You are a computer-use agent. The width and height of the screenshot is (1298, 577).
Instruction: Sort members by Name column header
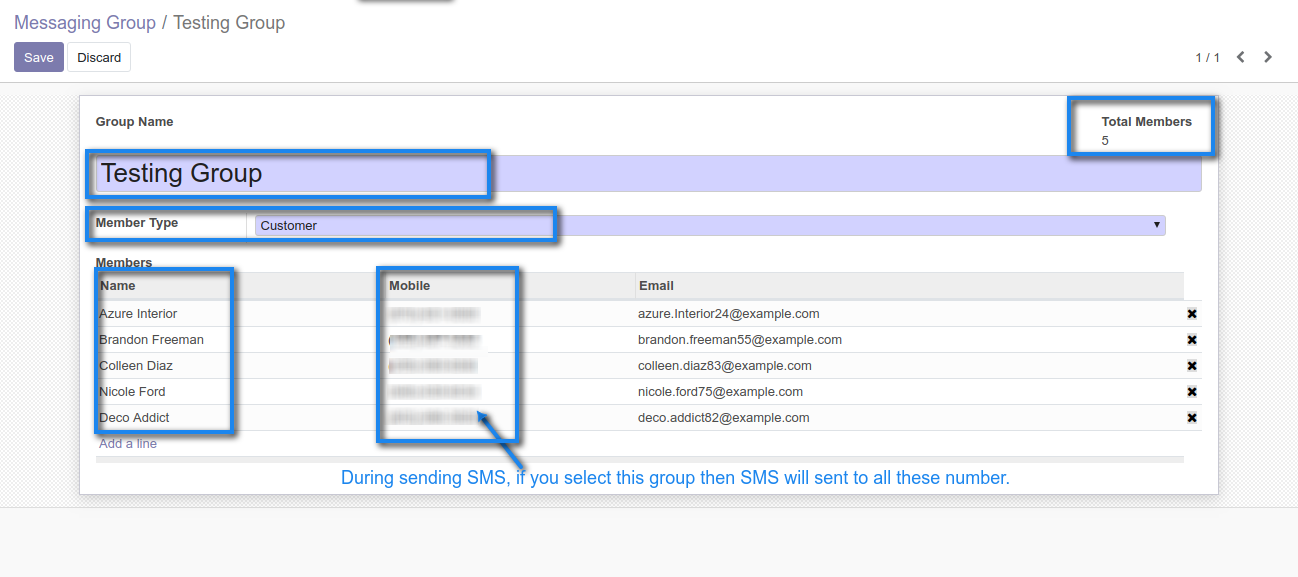click(118, 286)
